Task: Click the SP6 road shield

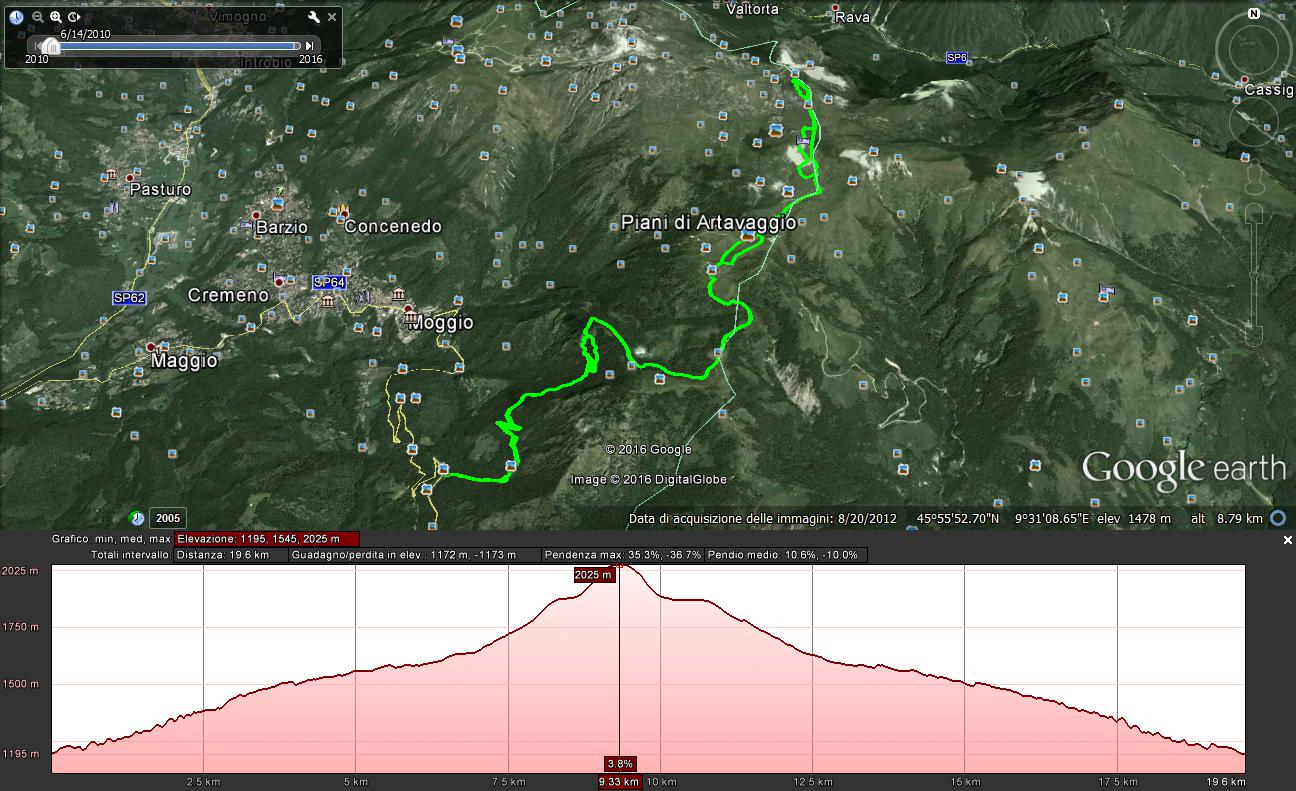Action: (x=957, y=58)
